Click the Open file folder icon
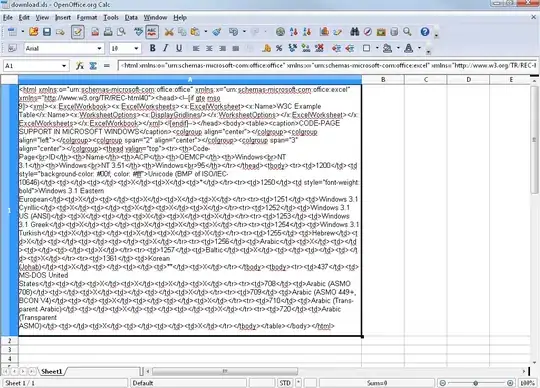The width and height of the screenshot is (540, 388). tap(33, 32)
